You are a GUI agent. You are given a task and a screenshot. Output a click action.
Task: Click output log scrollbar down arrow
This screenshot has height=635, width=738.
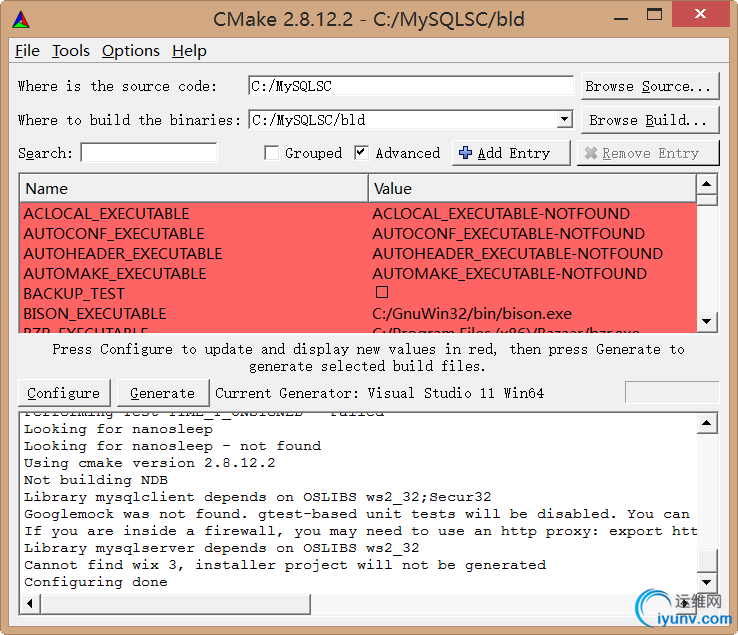[706, 582]
